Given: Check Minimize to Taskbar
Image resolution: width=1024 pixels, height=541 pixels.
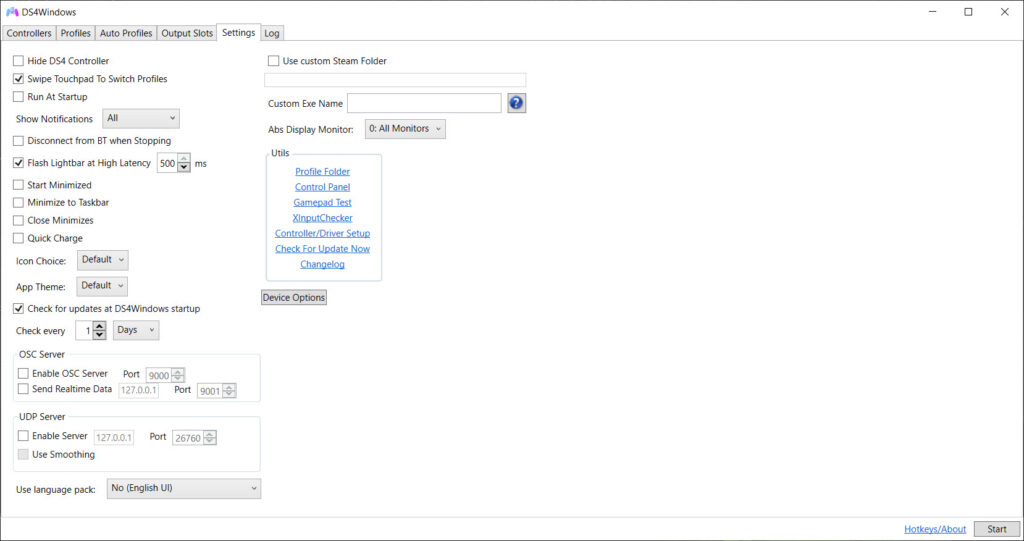Looking at the screenshot, I should point(18,203).
